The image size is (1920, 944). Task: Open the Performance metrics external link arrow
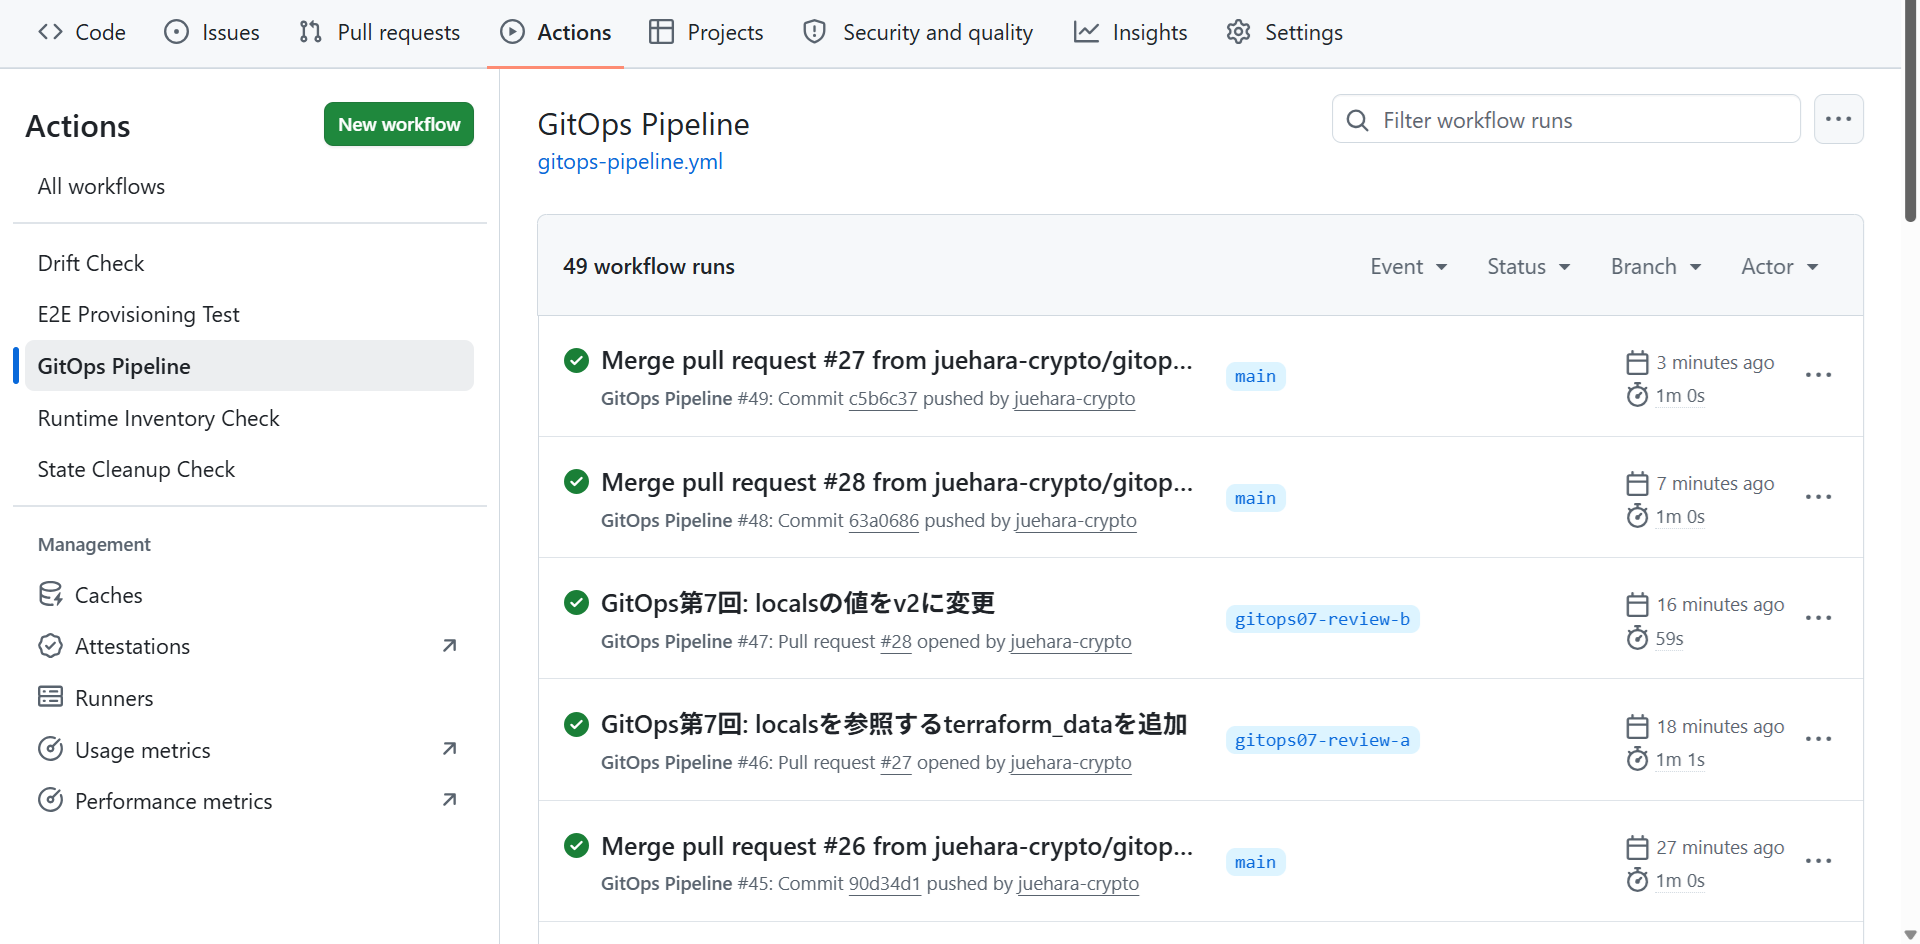click(449, 800)
